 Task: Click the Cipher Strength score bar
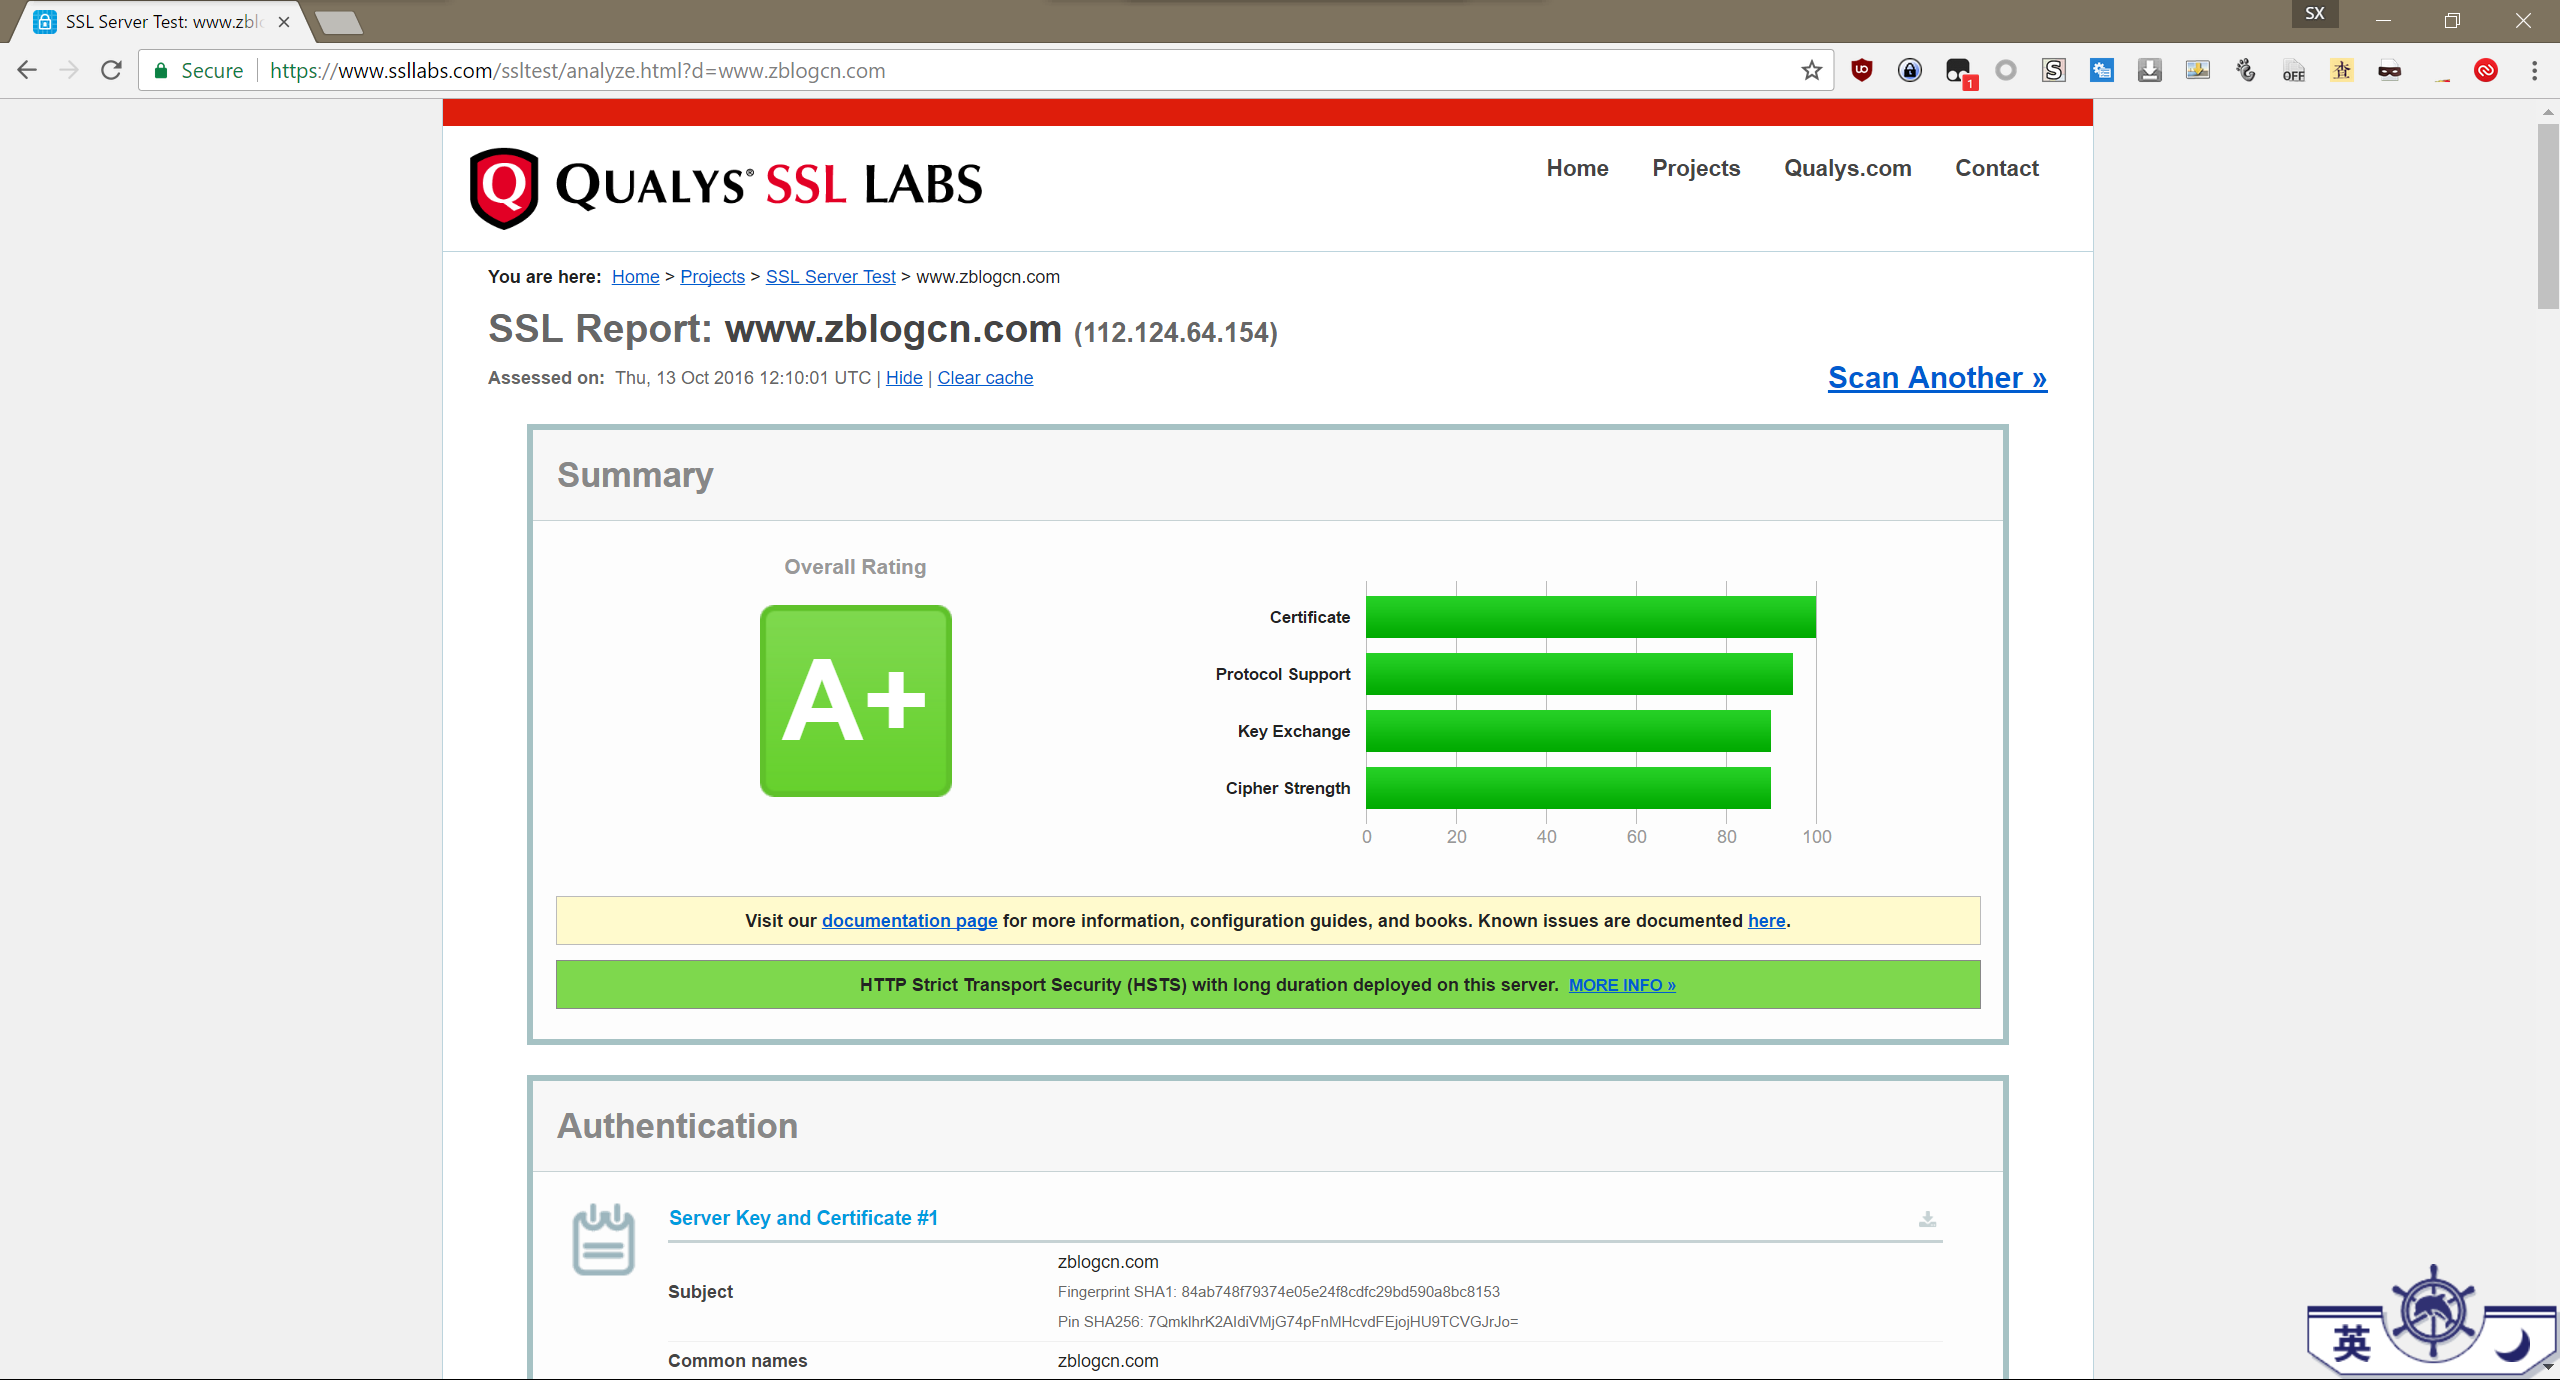point(1568,788)
